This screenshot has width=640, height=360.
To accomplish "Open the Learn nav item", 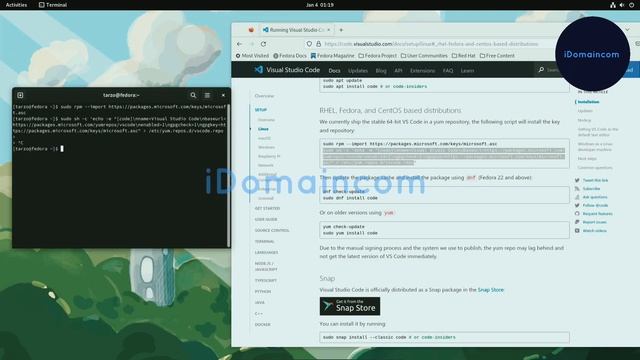I will point(467,71).
